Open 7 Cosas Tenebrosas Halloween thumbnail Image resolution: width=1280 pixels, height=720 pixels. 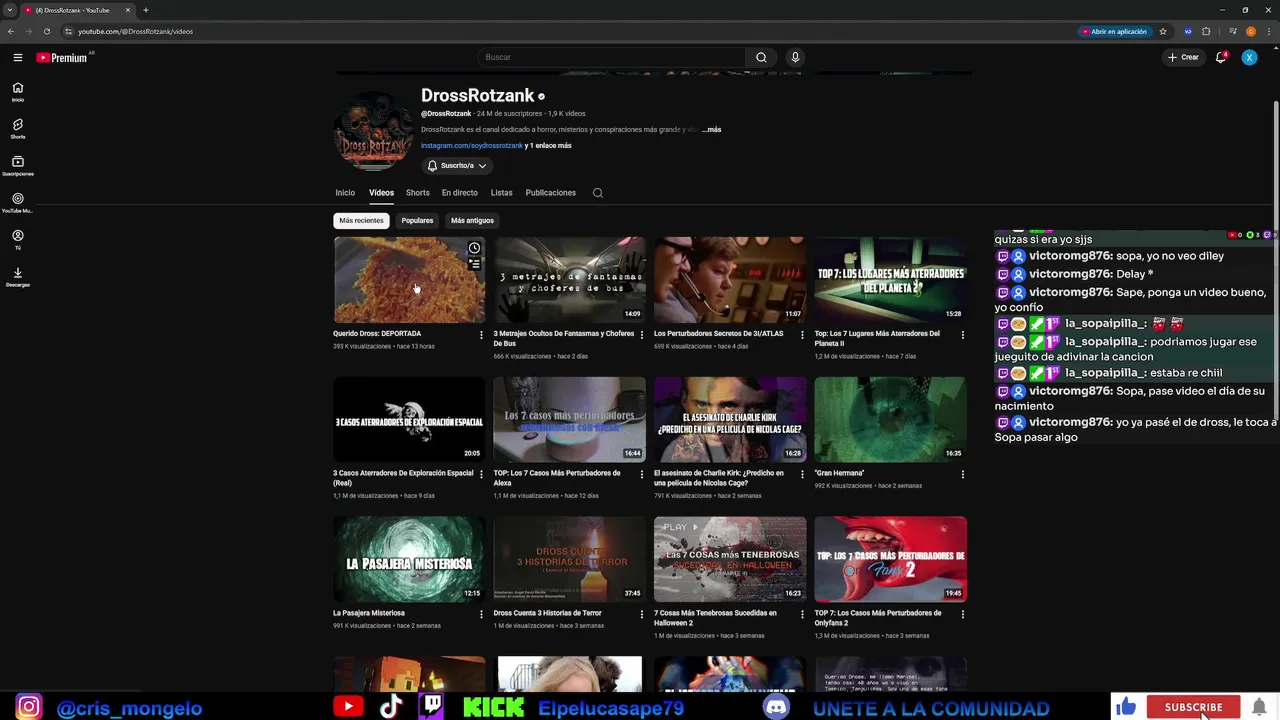click(730, 559)
